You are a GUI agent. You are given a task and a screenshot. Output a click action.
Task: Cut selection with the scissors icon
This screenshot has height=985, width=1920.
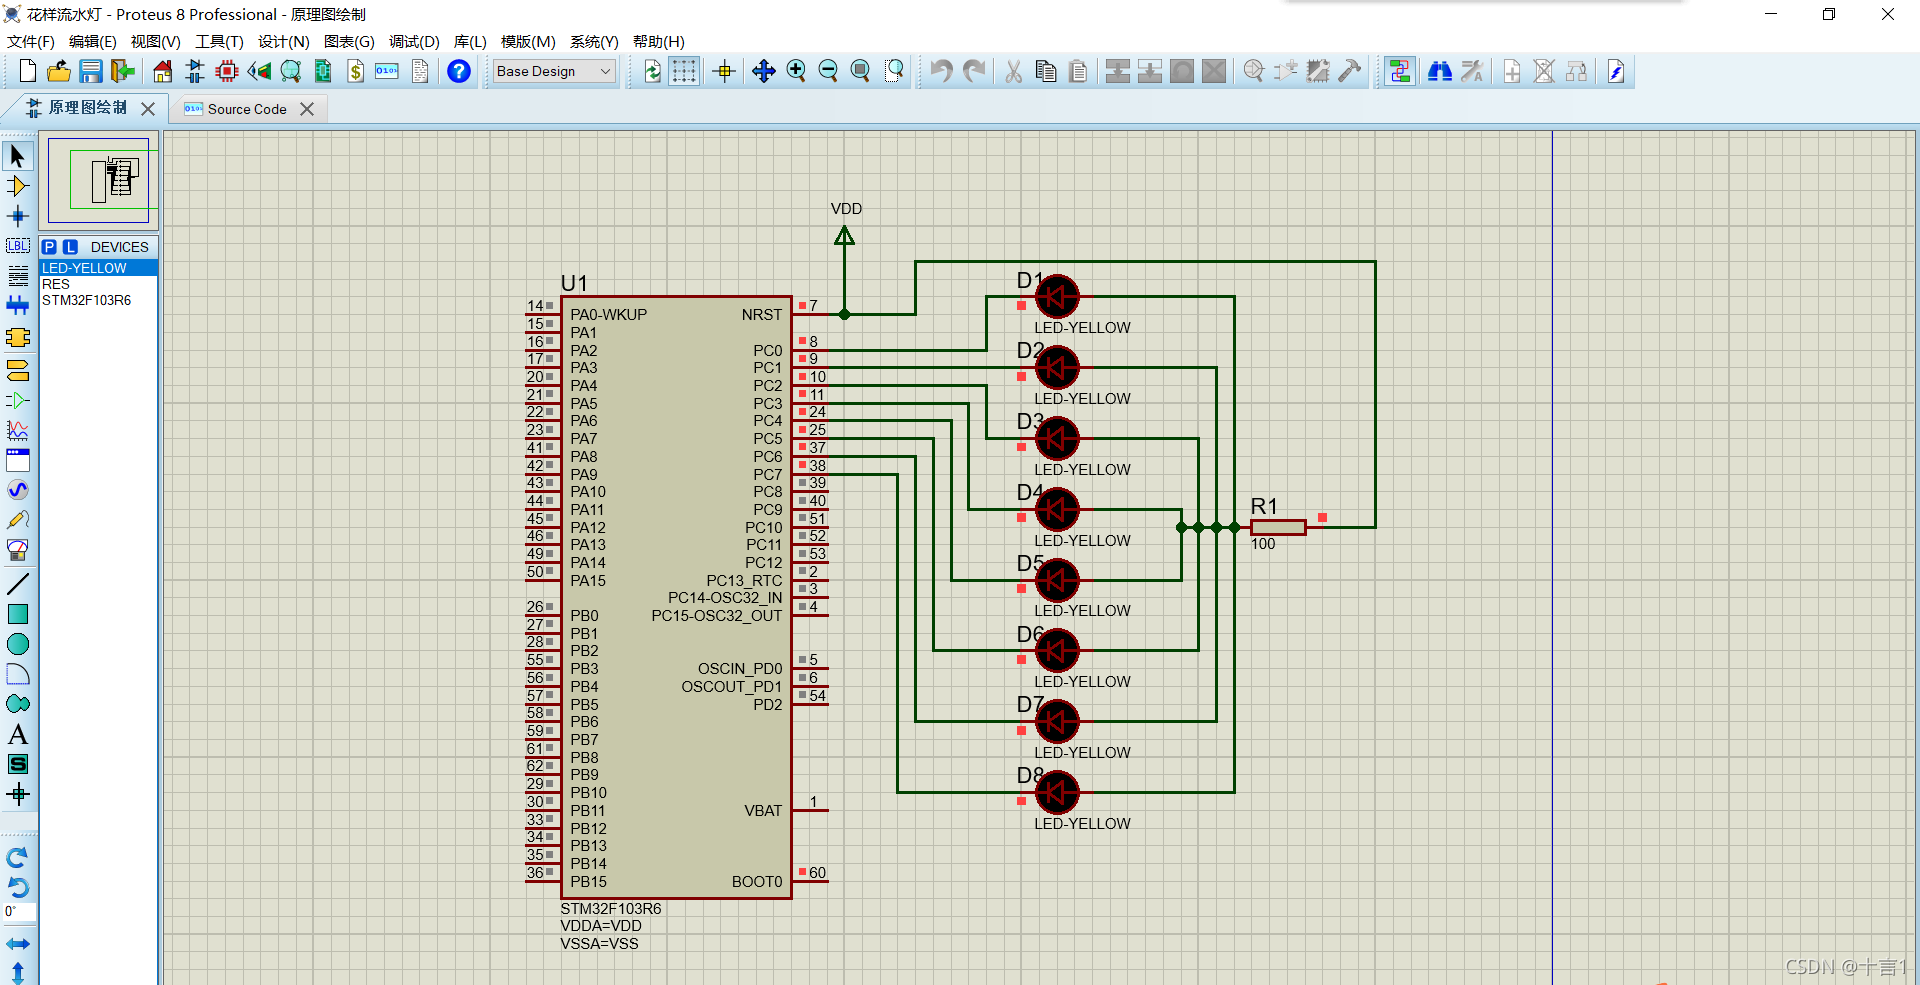click(1013, 71)
